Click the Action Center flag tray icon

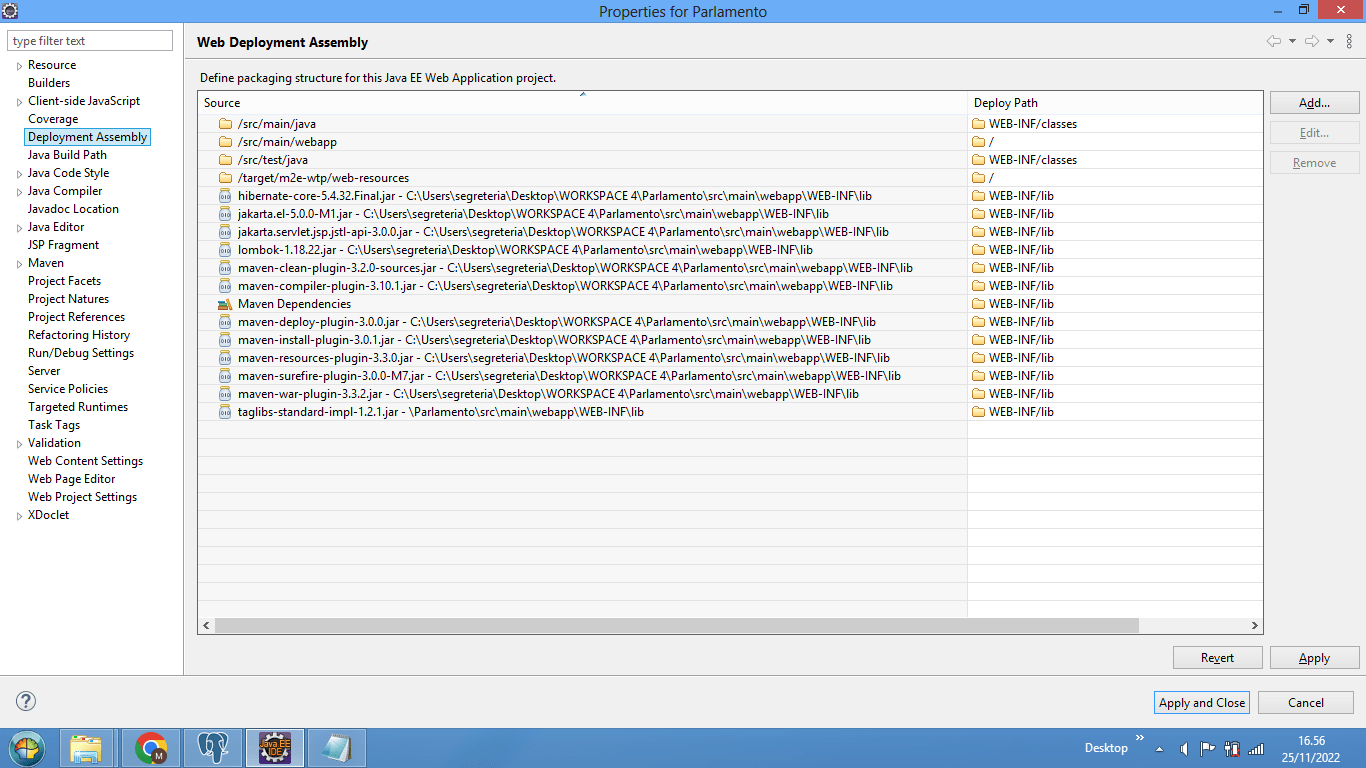point(1208,748)
